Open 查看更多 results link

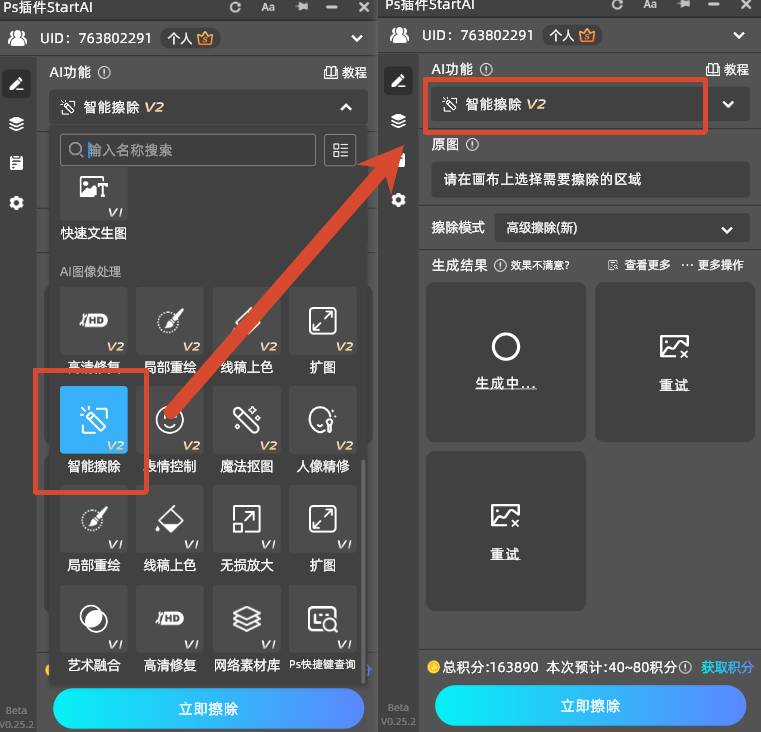pyautogui.click(x=639, y=265)
